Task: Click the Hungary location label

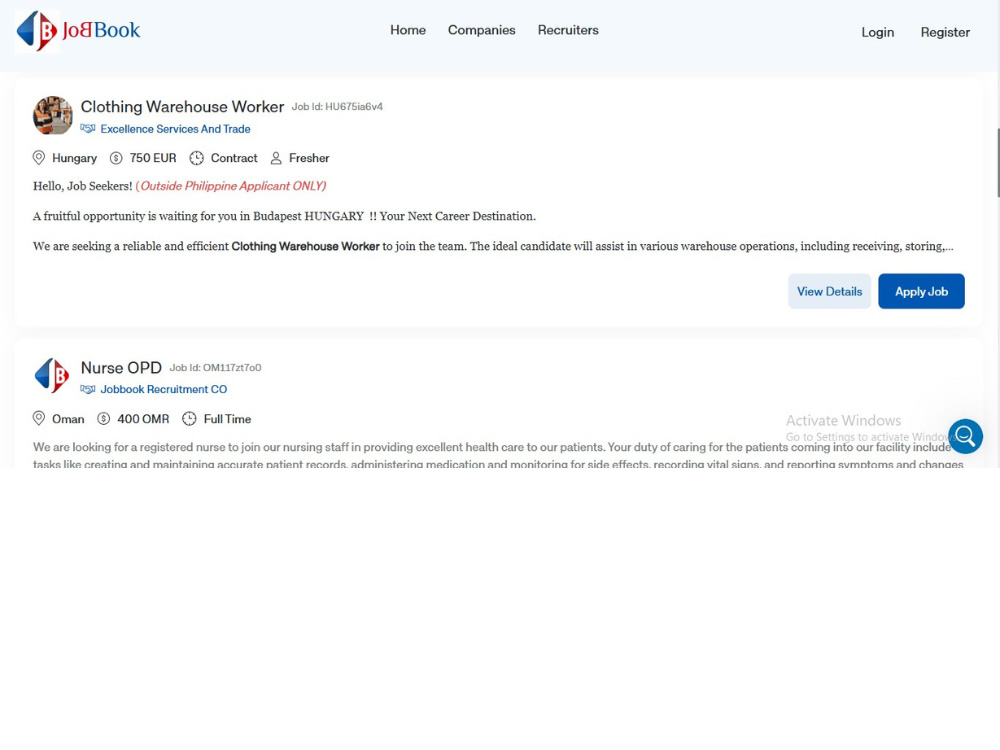Action: (x=75, y=158)
